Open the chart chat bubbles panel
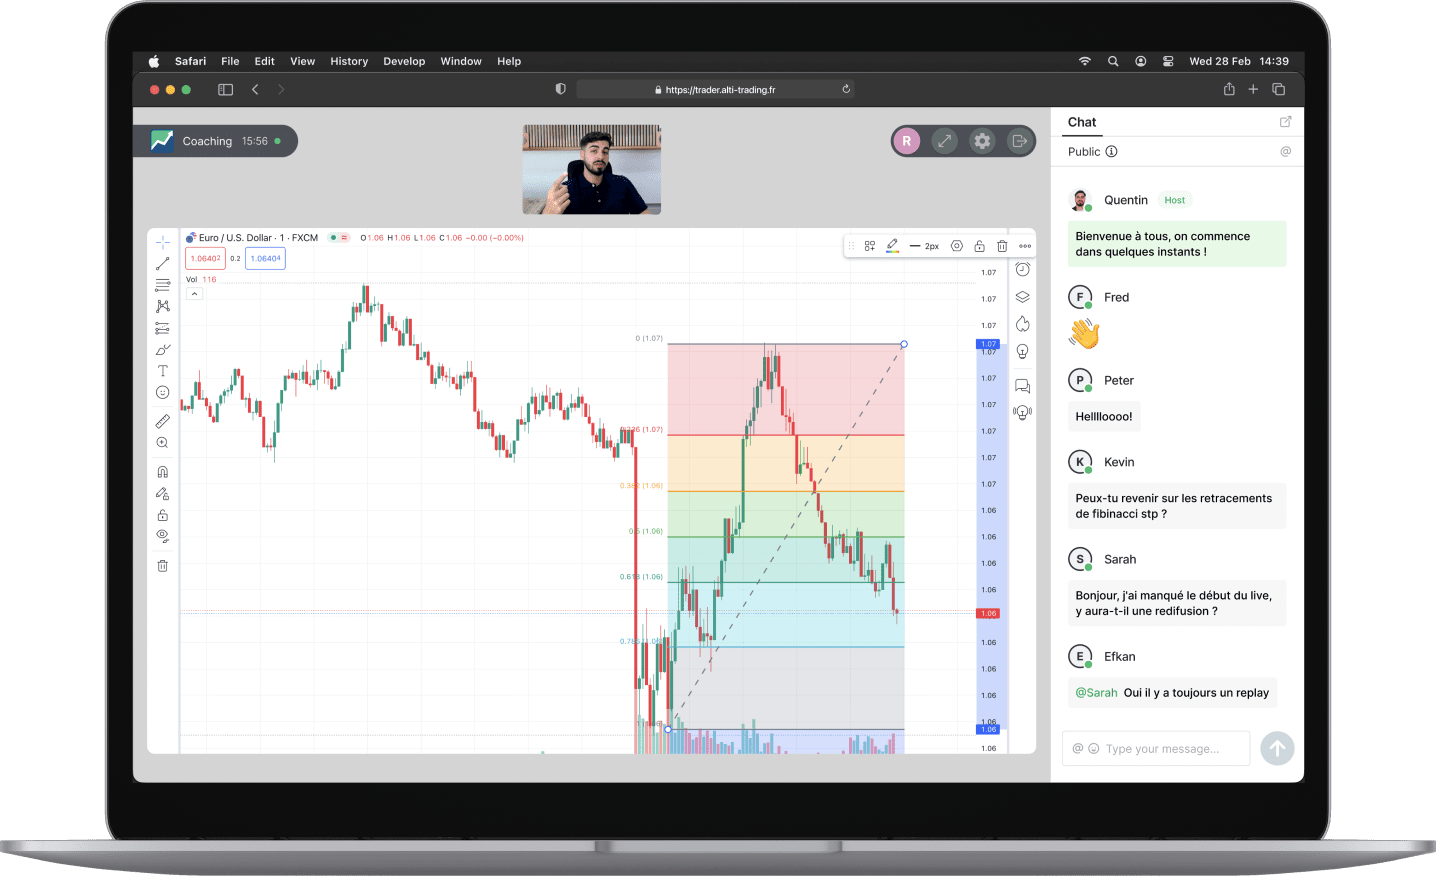1436x876 pixels. click(1022, 385)
